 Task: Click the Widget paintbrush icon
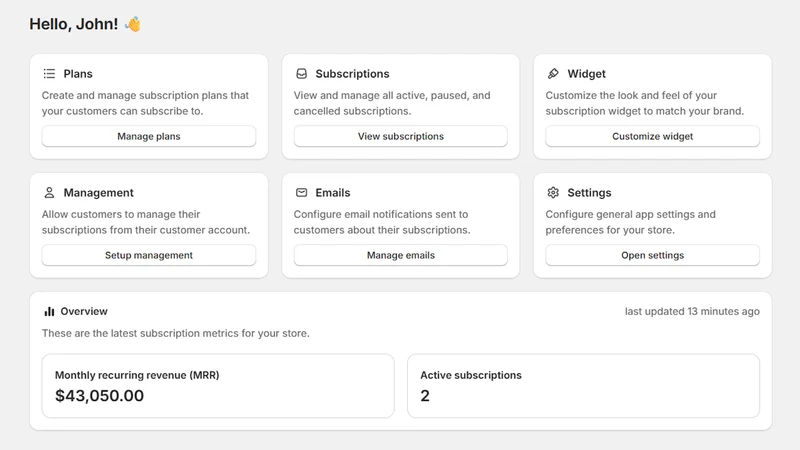(x=553, y=74)
